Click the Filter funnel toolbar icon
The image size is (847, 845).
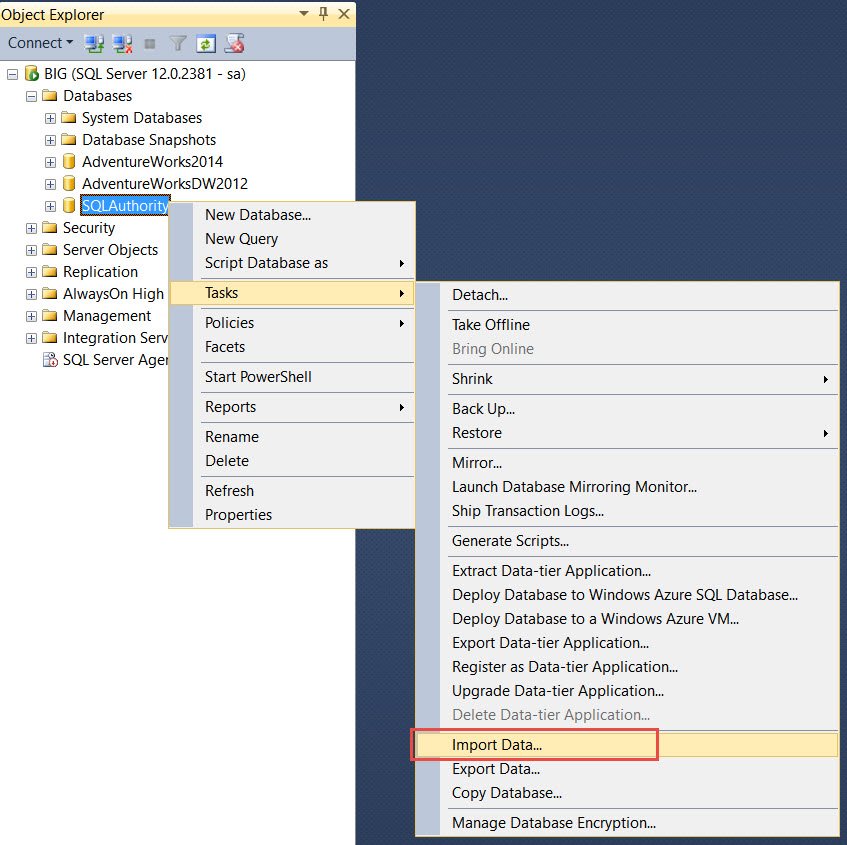[178, 43]
